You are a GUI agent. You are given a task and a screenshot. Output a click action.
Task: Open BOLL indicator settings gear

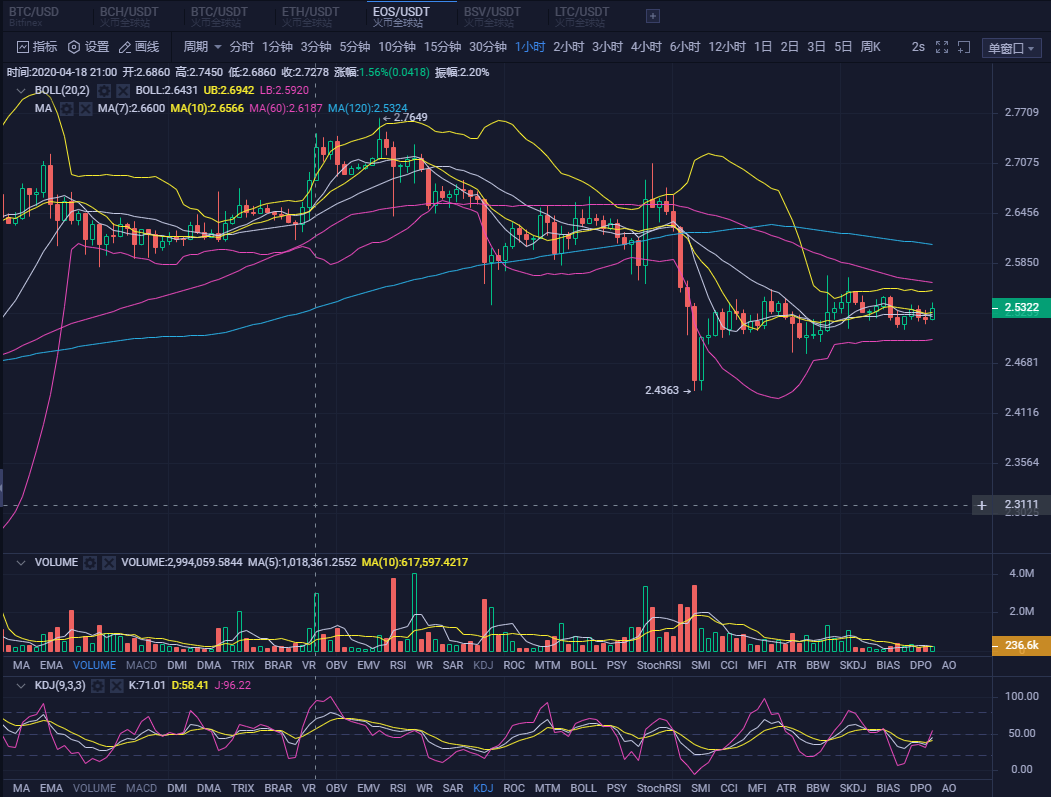pyautogui.click(x=104, y=90)
